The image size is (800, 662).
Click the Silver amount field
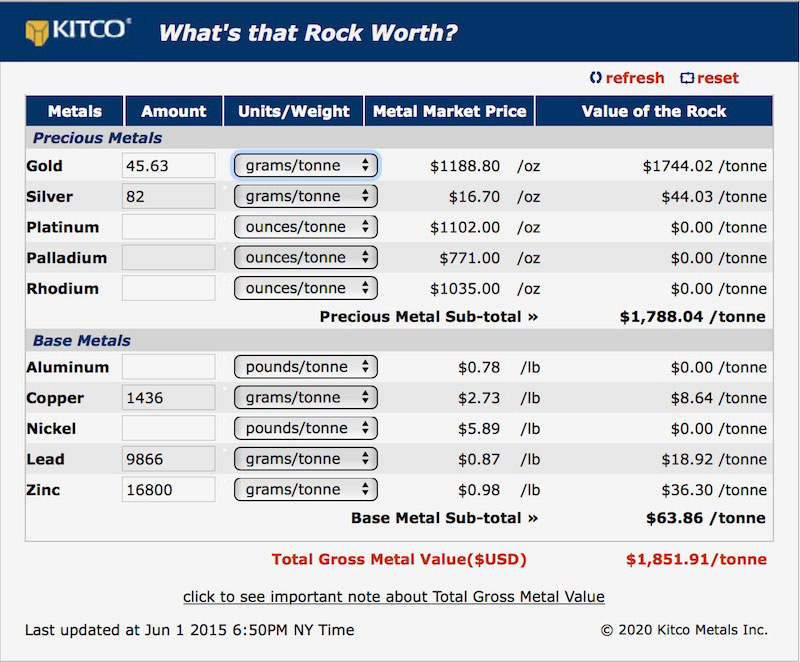coord(168,196)
